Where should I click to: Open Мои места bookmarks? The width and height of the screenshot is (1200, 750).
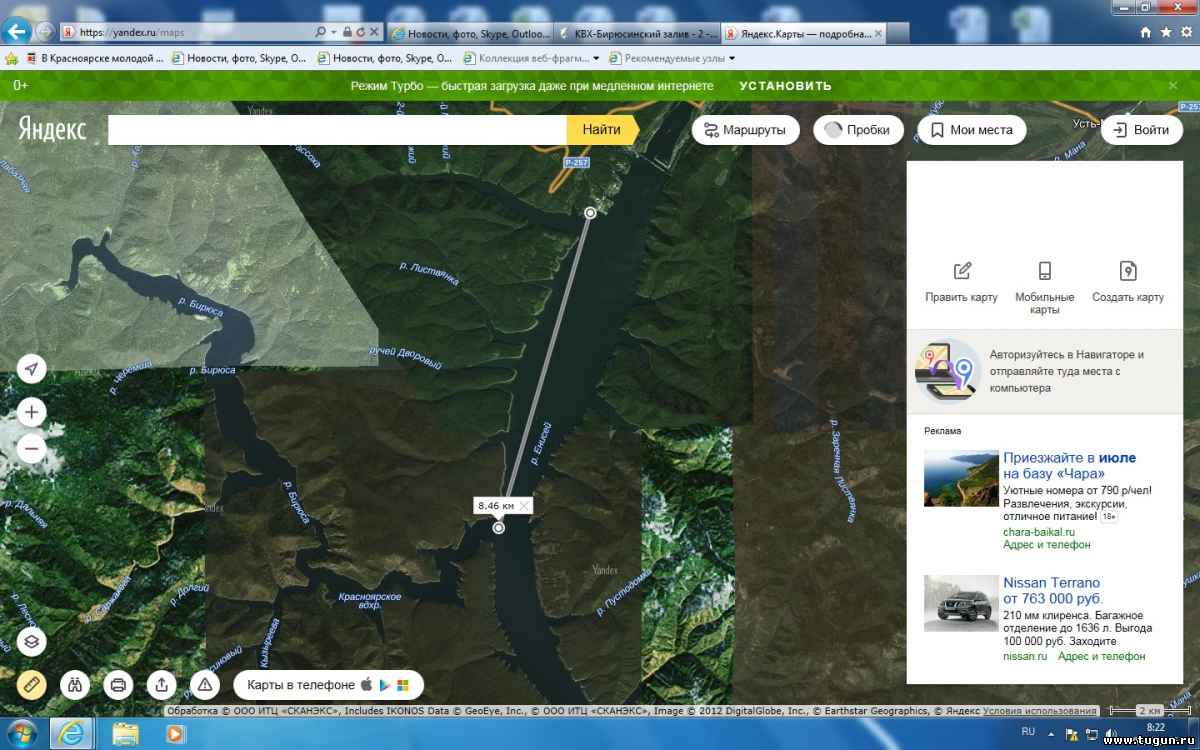[971, 130]
